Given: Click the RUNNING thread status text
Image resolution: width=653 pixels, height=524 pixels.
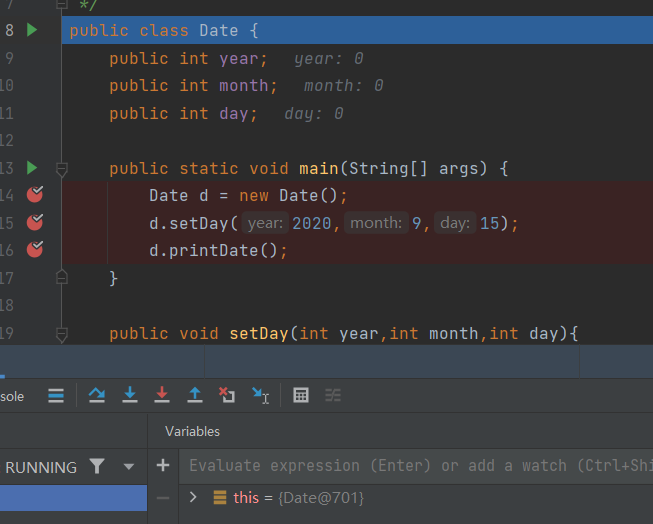Looking at the screenshot, I should (x=41, y=468).
